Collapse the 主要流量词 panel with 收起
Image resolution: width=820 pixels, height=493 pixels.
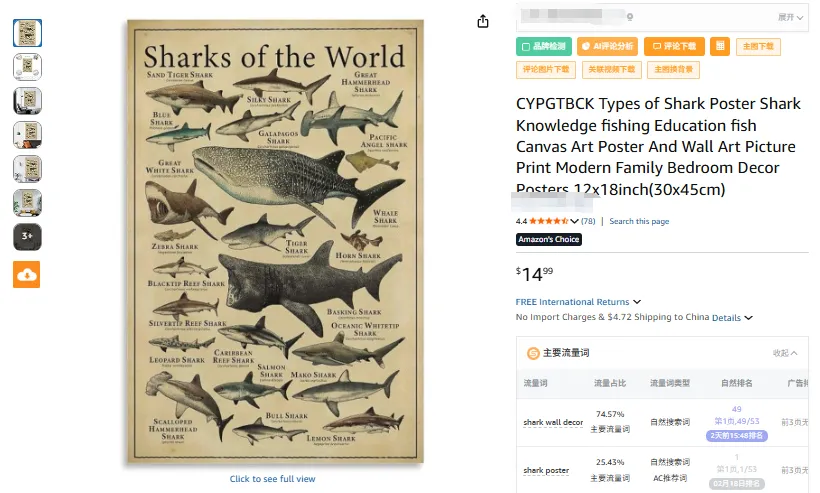click(x=785, y=353)
